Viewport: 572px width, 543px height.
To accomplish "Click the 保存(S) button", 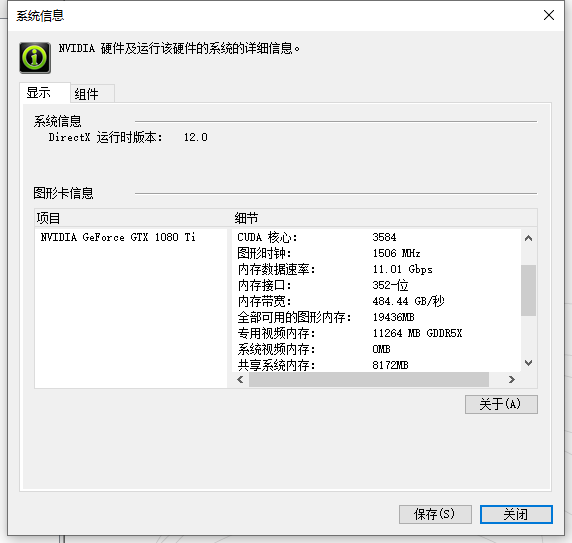I will [435, 514].
